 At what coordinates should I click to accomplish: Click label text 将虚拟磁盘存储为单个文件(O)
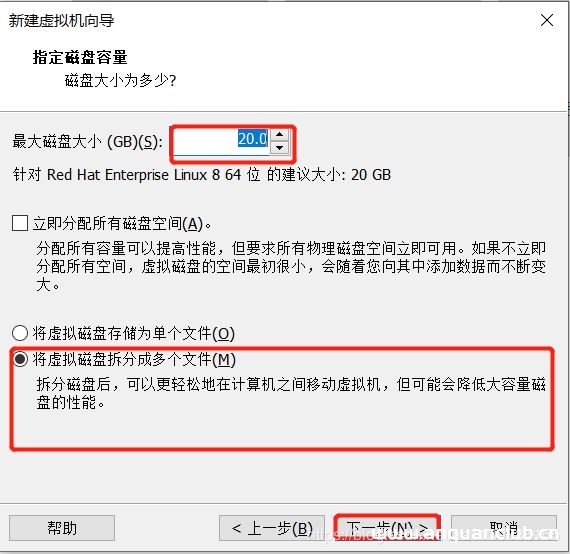point(134,333)
